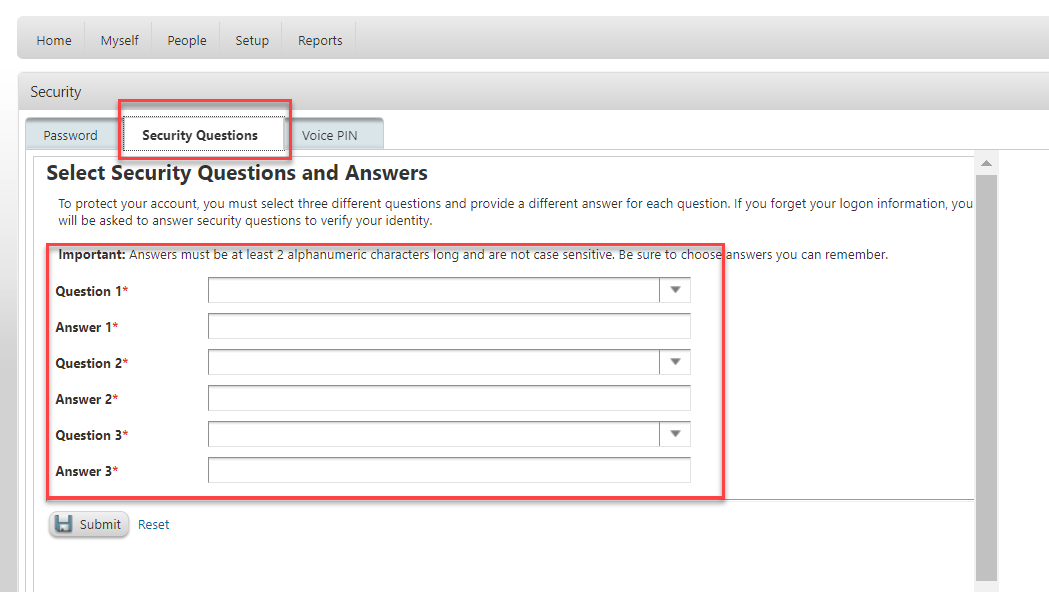Select the Setup menu item
This screenshot has width=1049, height=592.
(x=252, y=40)
